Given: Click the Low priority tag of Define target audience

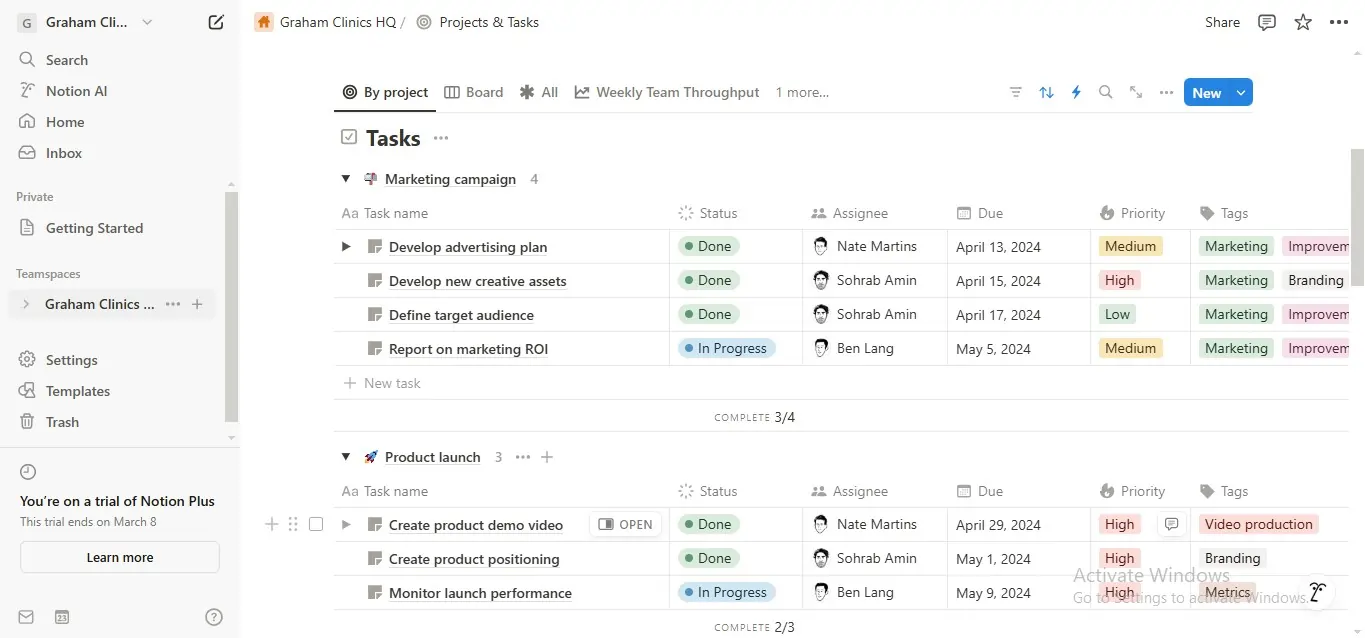Looking at the screenshot, I should pos(1117,314).
